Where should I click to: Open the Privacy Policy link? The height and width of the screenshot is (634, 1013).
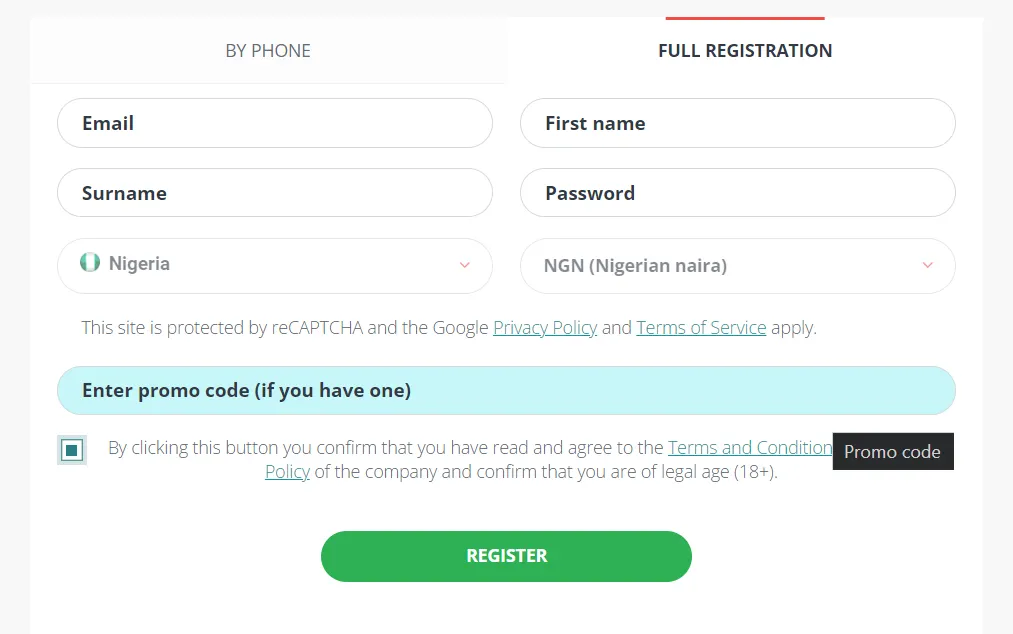click(544, 327)
